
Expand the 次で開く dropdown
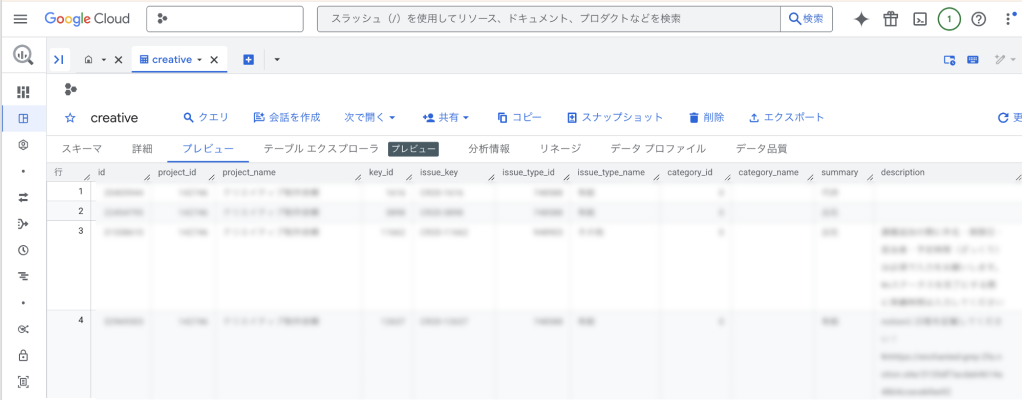[x=370, y=117]
